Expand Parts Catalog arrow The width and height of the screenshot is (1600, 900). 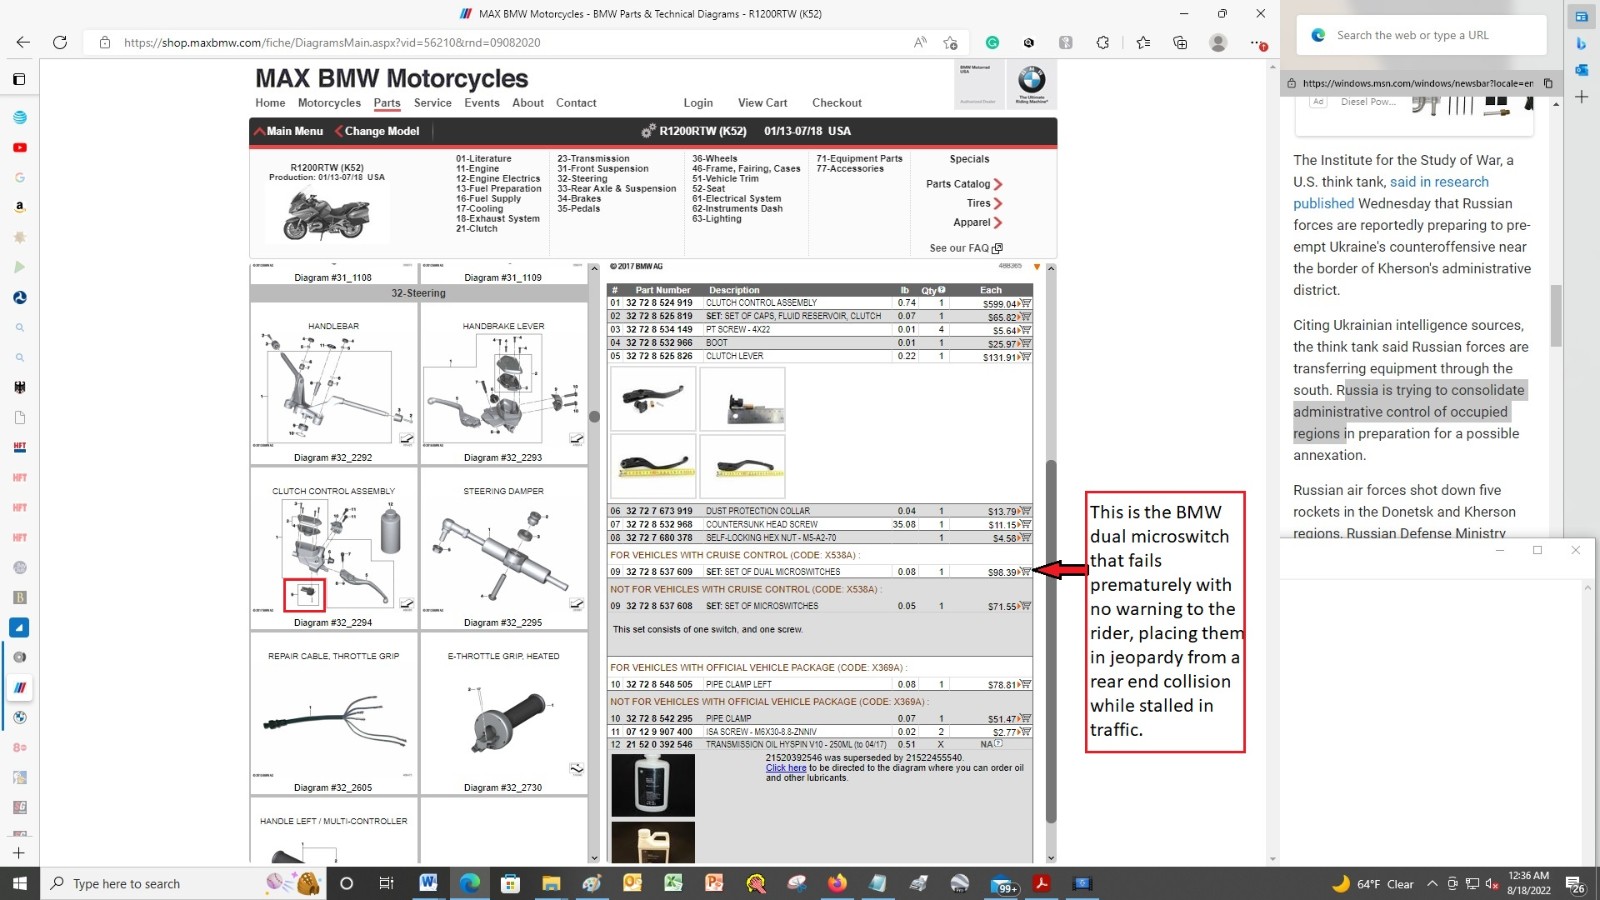[x=998, y=184]
